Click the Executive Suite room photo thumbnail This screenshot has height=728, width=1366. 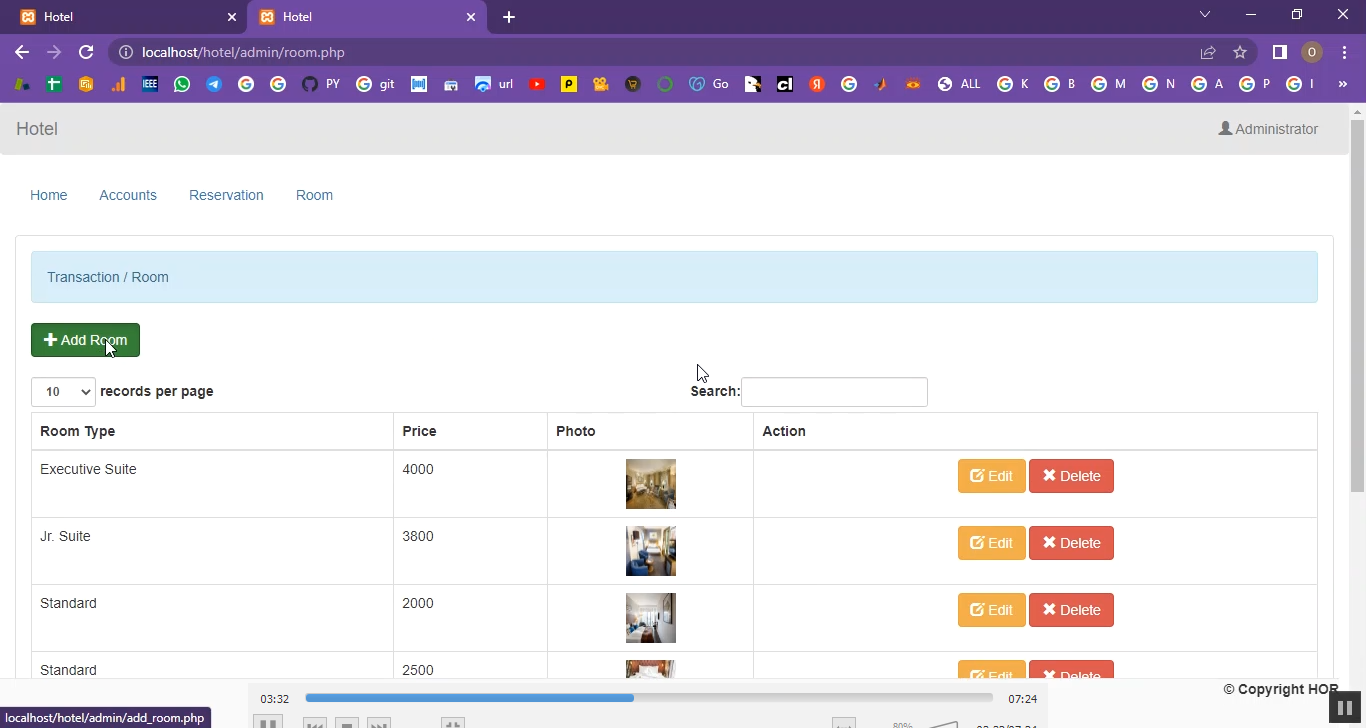650,484
